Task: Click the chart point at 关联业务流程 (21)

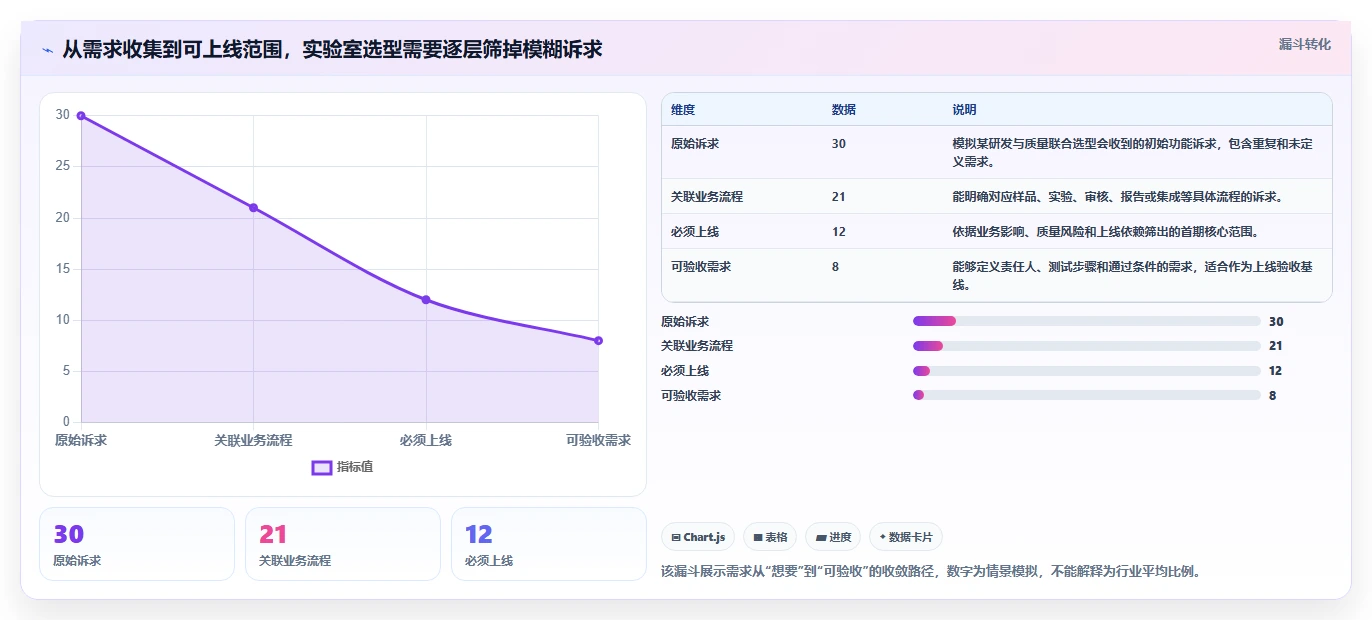Action: click(253, 207)
